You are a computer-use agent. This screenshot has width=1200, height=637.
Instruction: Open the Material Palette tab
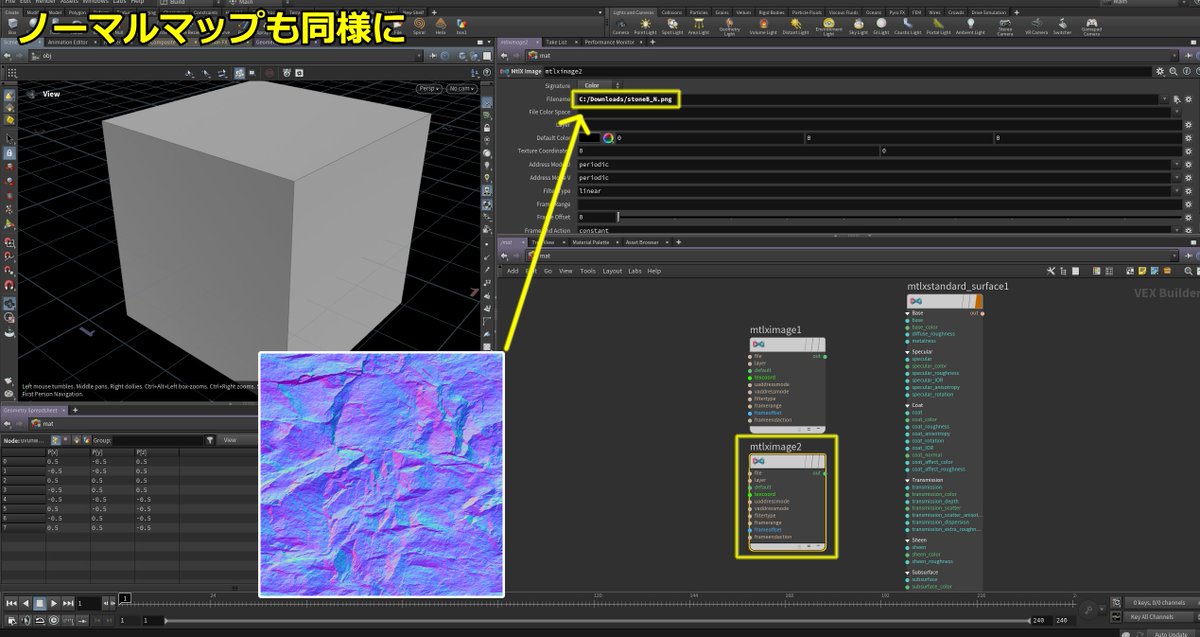590,242
